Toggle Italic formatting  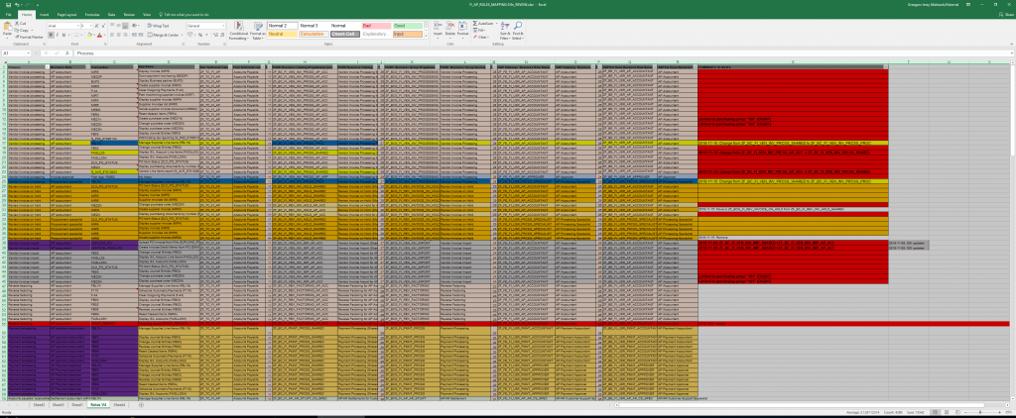(57, 35)
